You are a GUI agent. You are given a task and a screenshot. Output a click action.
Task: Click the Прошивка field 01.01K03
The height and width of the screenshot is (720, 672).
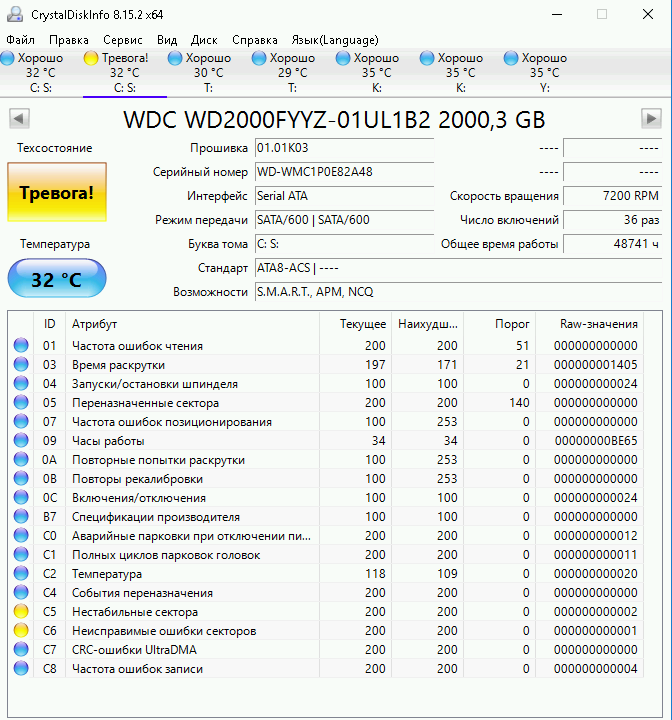(x=344, y=148)
